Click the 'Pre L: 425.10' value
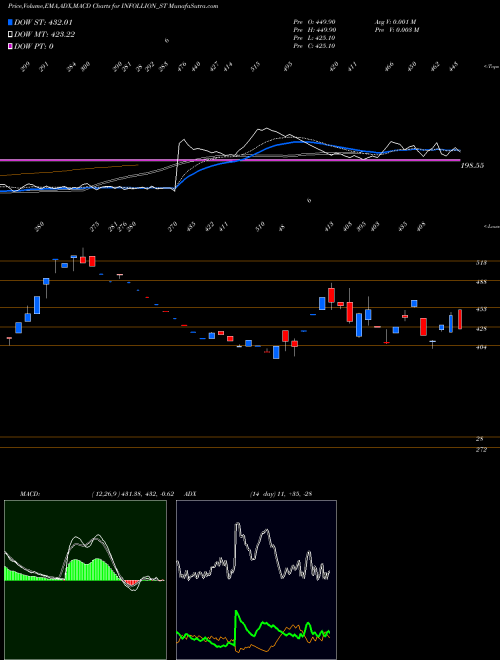The height and width of the screenshot is (660, 500). (x=314, y=38)
